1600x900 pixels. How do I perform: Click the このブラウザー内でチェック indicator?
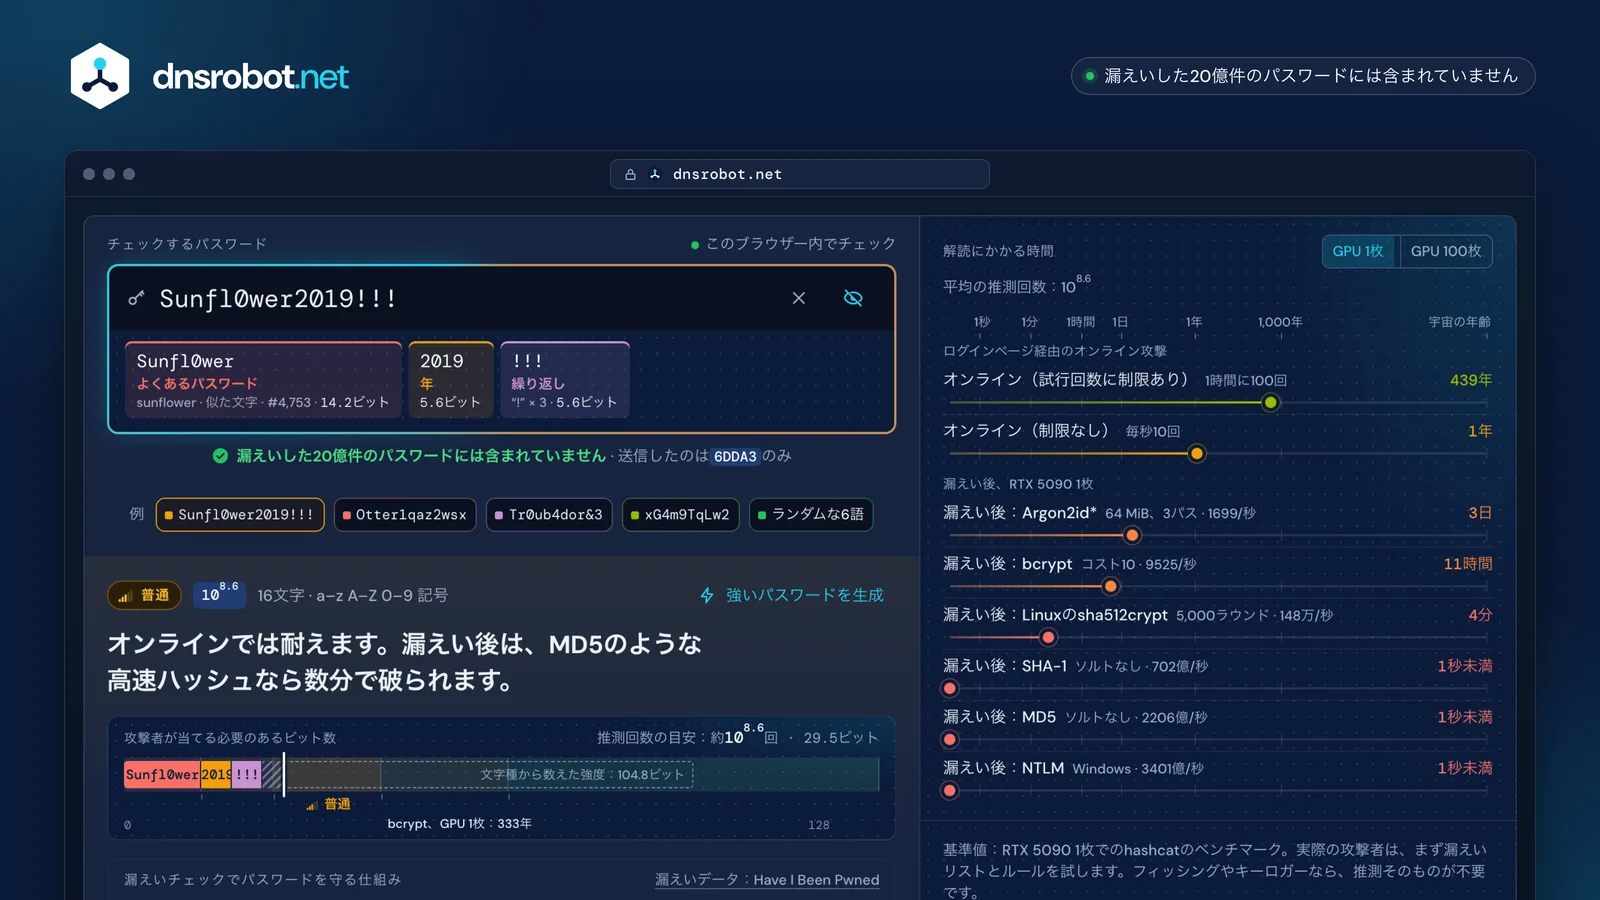point(793,244)
